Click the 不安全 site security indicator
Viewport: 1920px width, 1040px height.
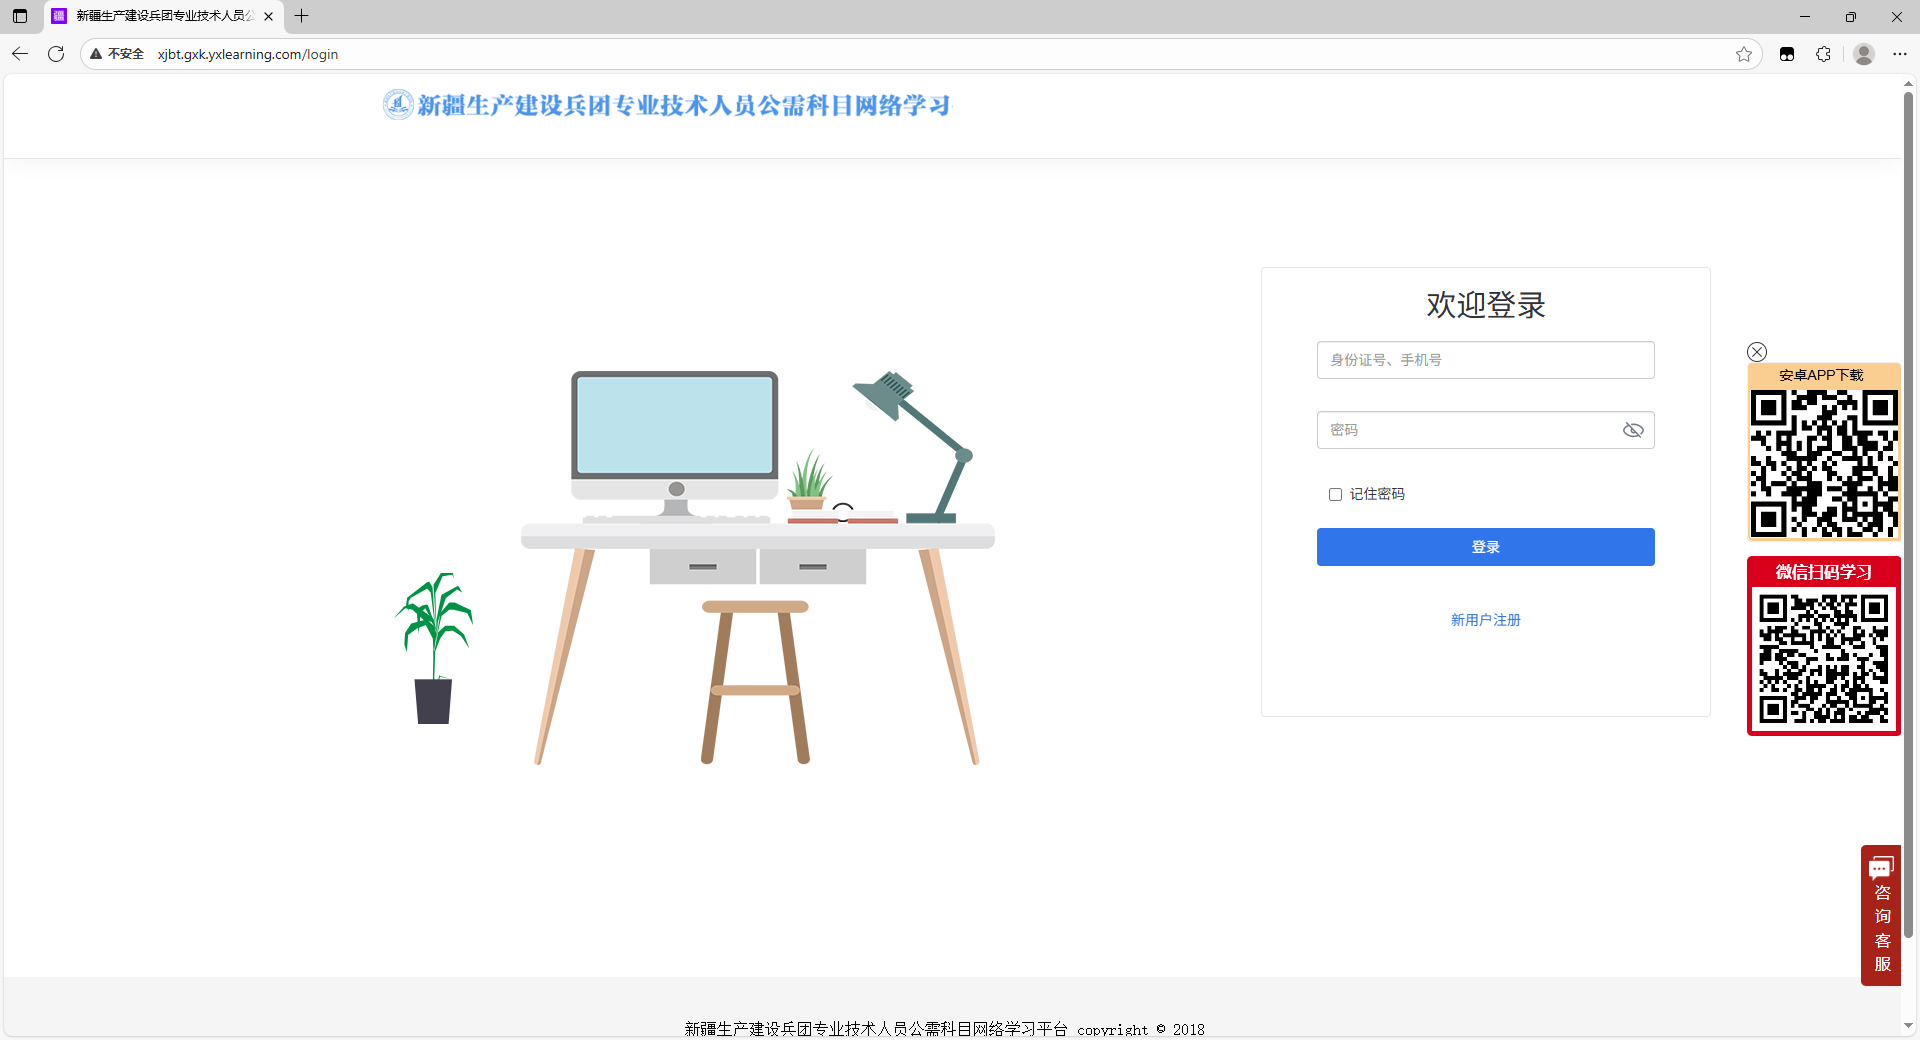117,54
